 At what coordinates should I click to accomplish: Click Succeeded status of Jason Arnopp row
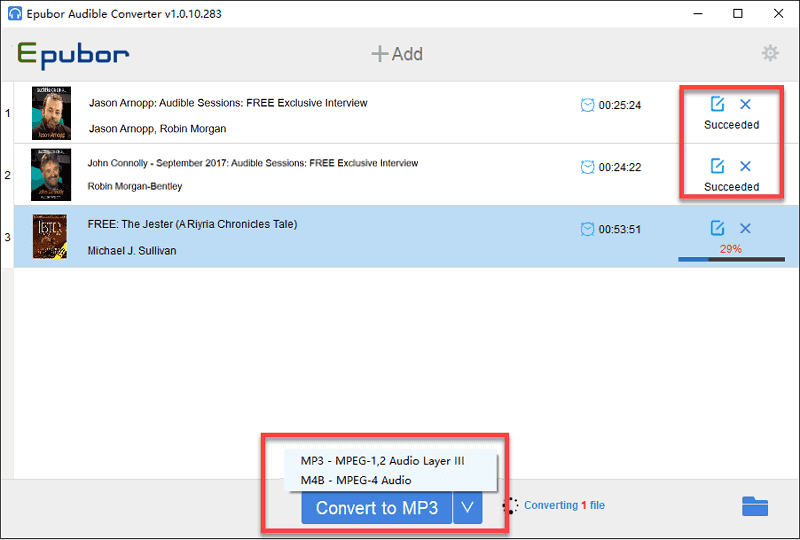[731, 125]
